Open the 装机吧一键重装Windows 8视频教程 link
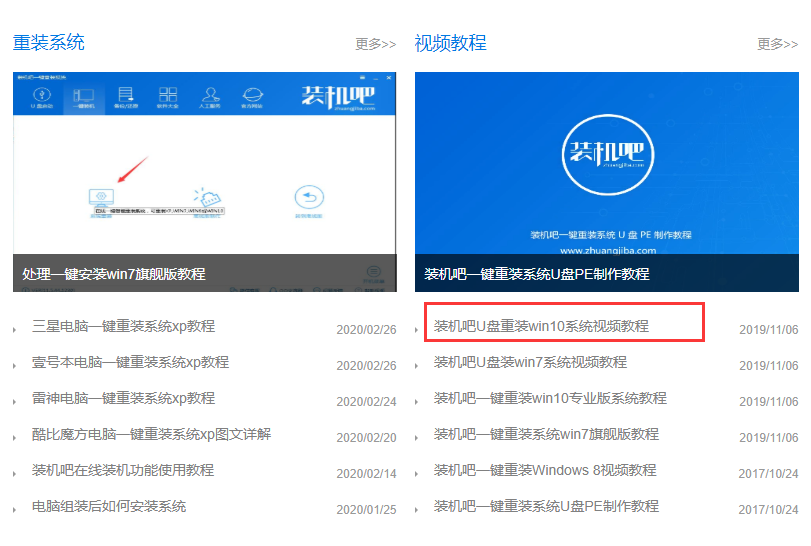This screenshot has width=811, height=546. 545,470
